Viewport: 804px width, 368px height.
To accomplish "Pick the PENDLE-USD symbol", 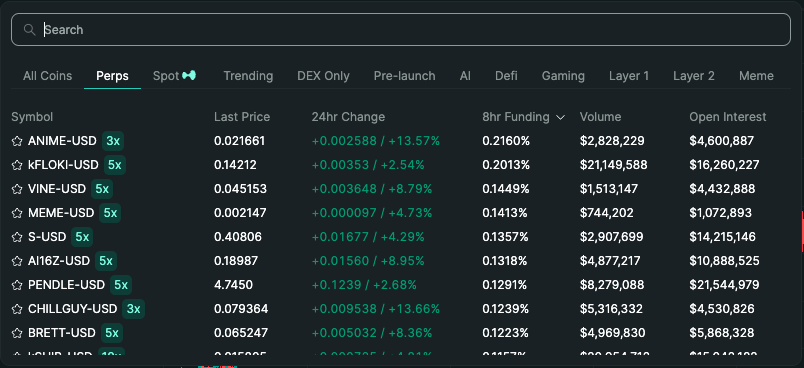I will (x=66, y=285).
